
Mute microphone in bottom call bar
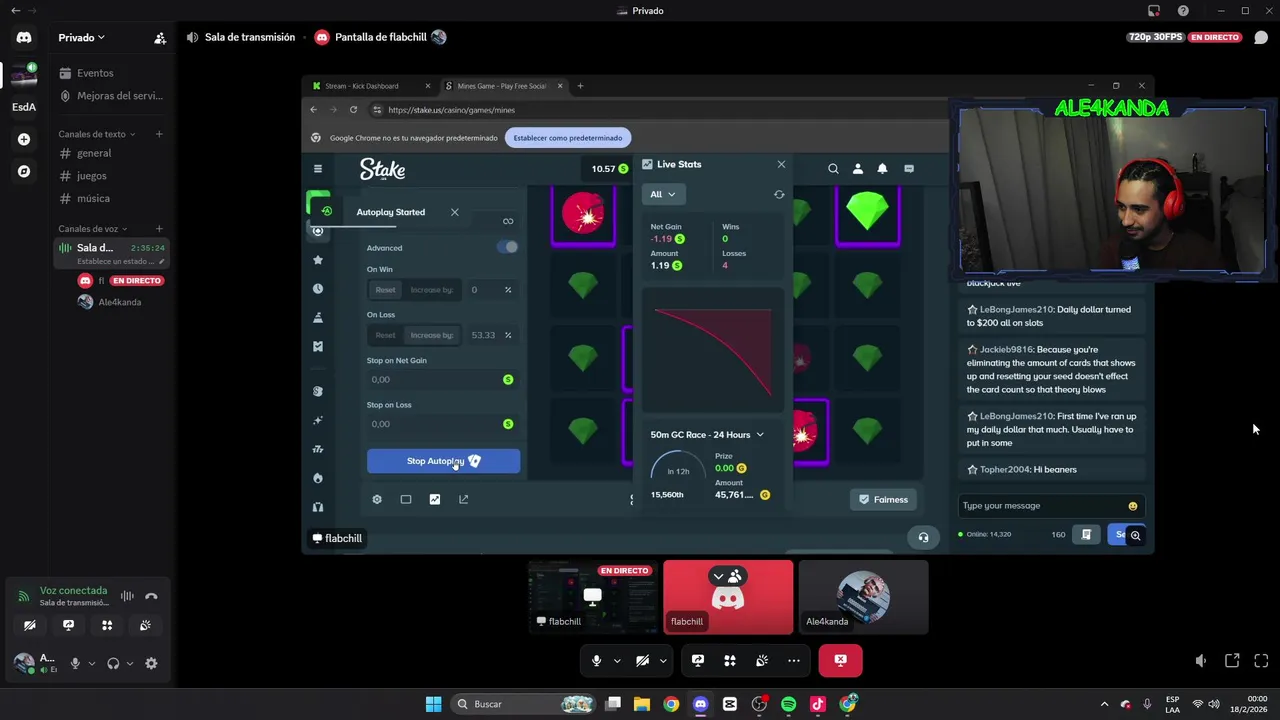coord(596,660)
